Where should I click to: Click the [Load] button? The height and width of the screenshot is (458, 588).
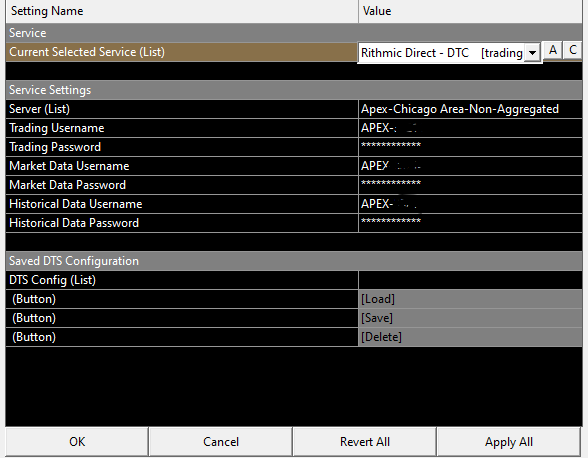(x=470, y=299)
